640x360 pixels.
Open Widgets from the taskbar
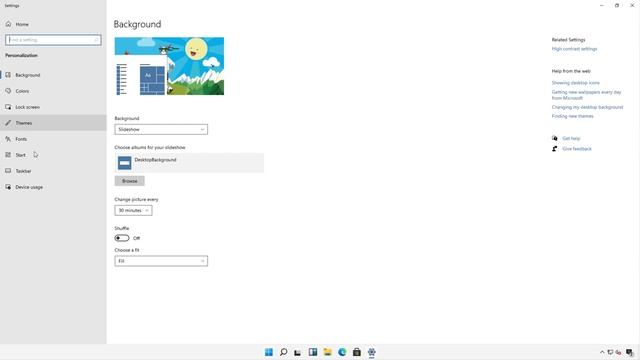click(313, 352)
